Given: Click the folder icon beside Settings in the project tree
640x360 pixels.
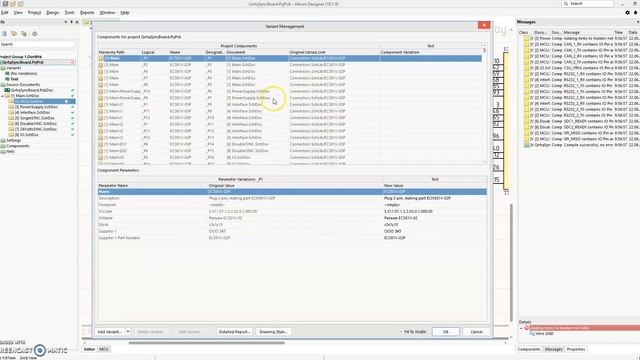Looking at the screenshot, I should click(3, 140).
